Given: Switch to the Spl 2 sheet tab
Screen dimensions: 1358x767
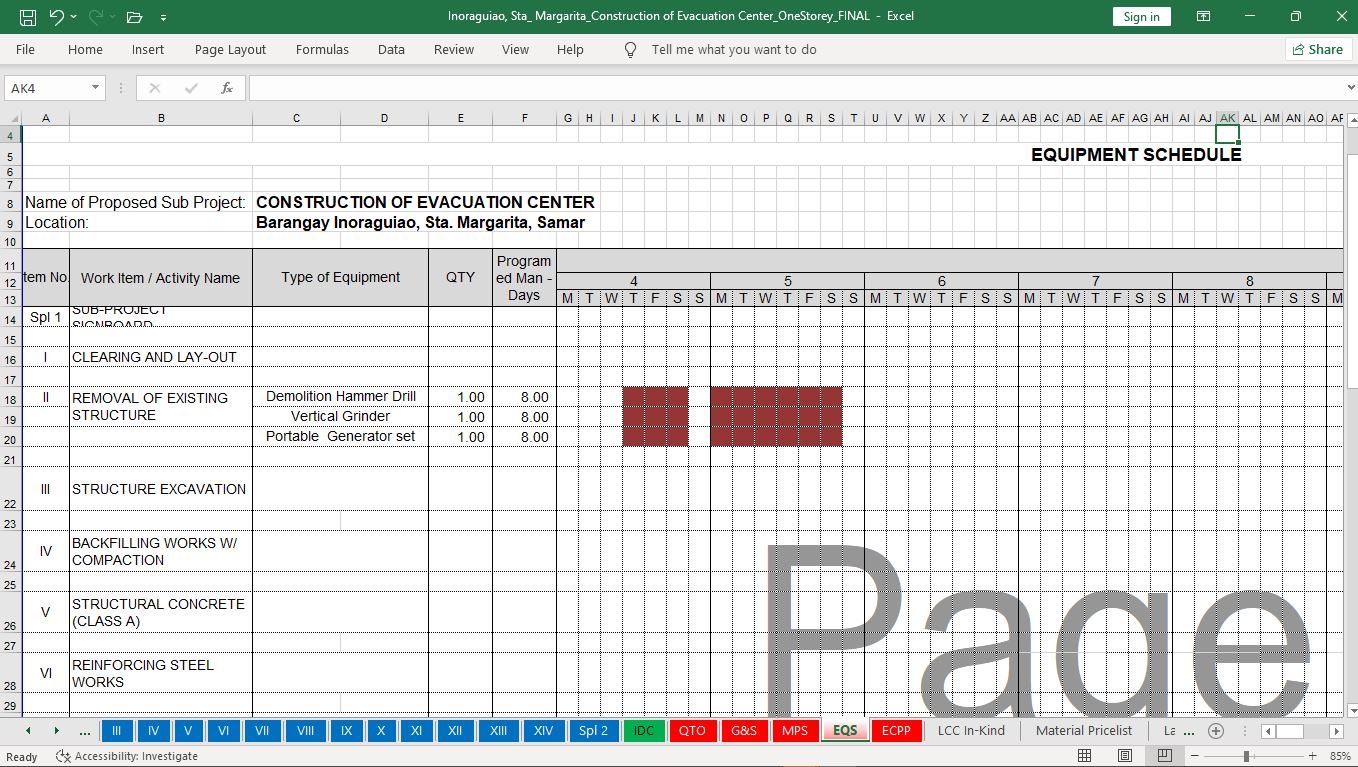Looking at the screenshot, I should 593,731.
